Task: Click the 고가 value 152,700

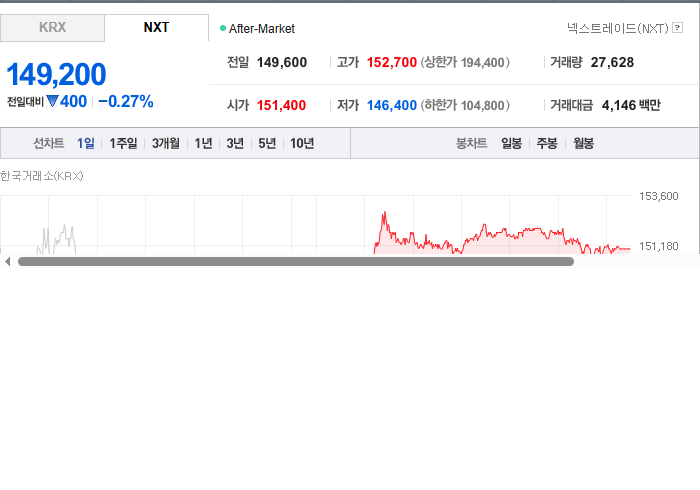Action: (x=392, y=62)
